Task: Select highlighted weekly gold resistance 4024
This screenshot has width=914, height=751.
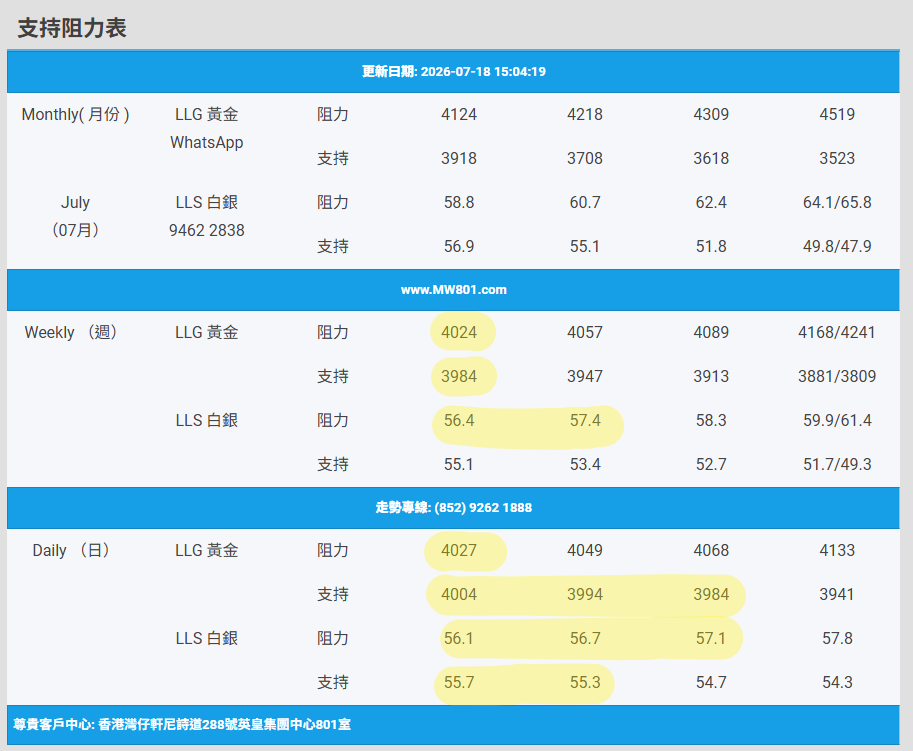Action: 459,332
